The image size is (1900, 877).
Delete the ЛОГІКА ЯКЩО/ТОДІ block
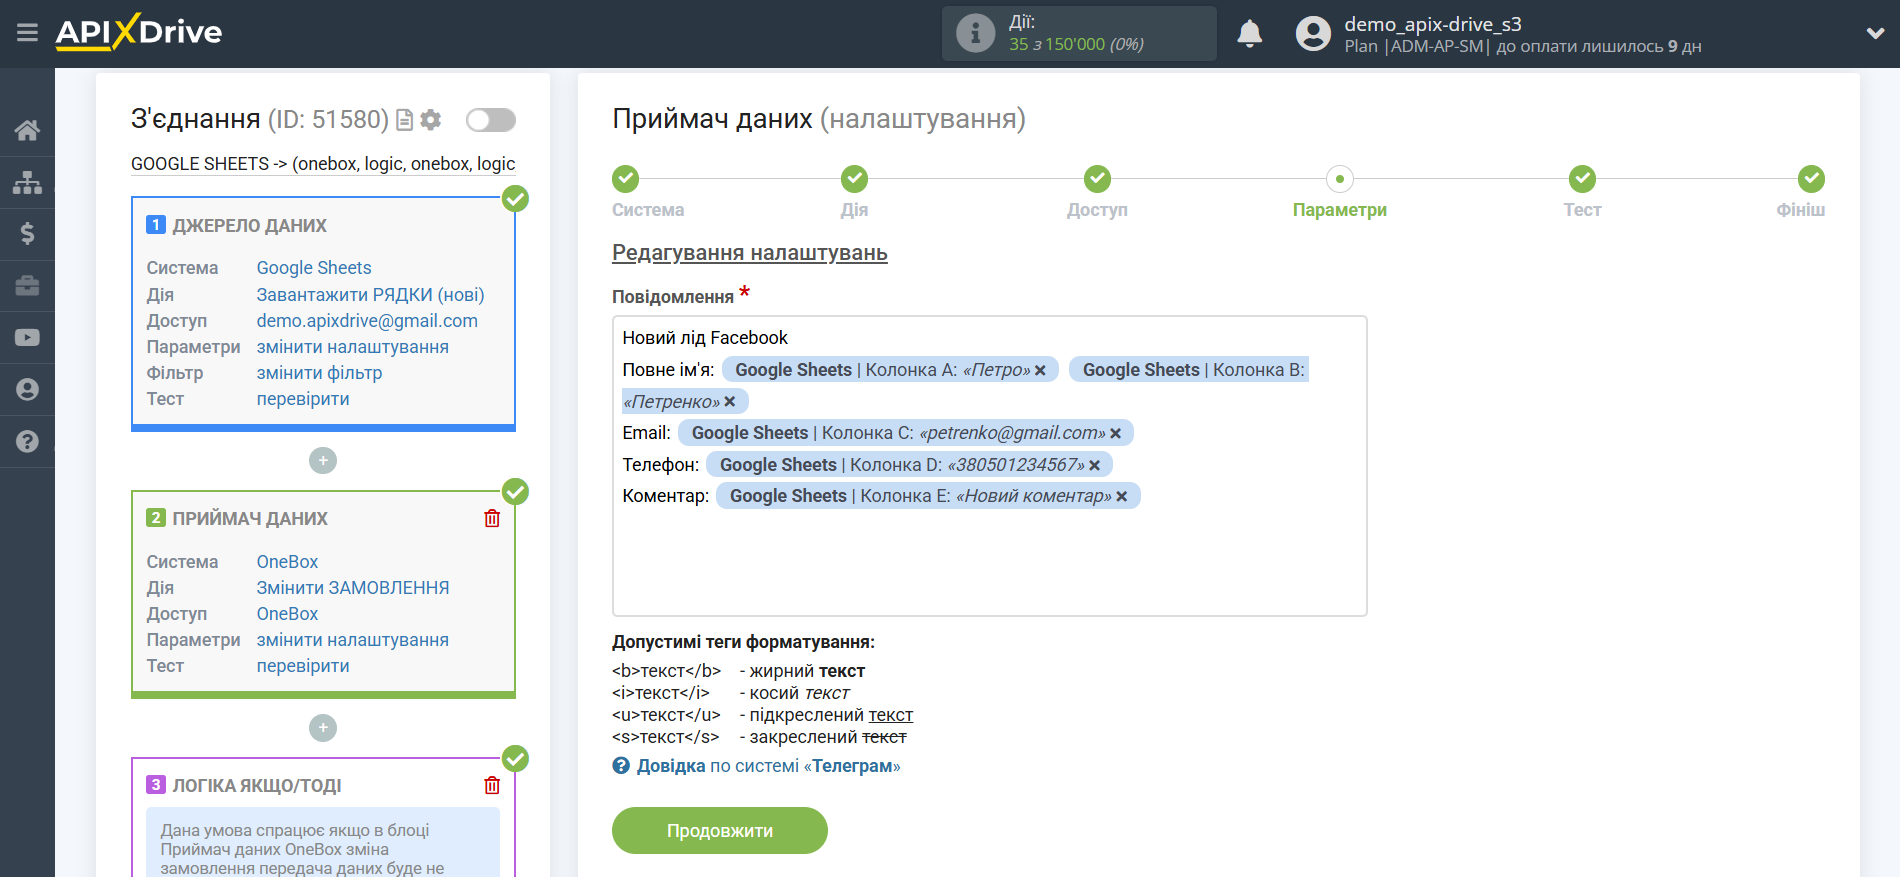(x=492, y=785)
